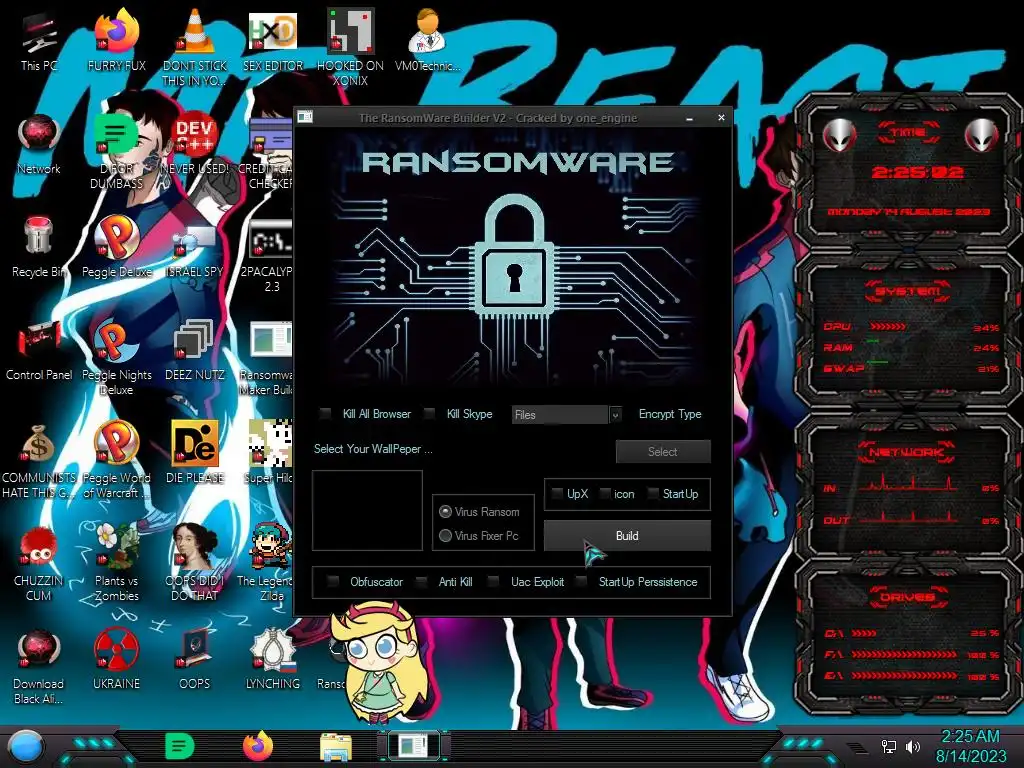Toggle the StartUp checkbox next to icon
1024x768 pixels.
pos(652,494)
